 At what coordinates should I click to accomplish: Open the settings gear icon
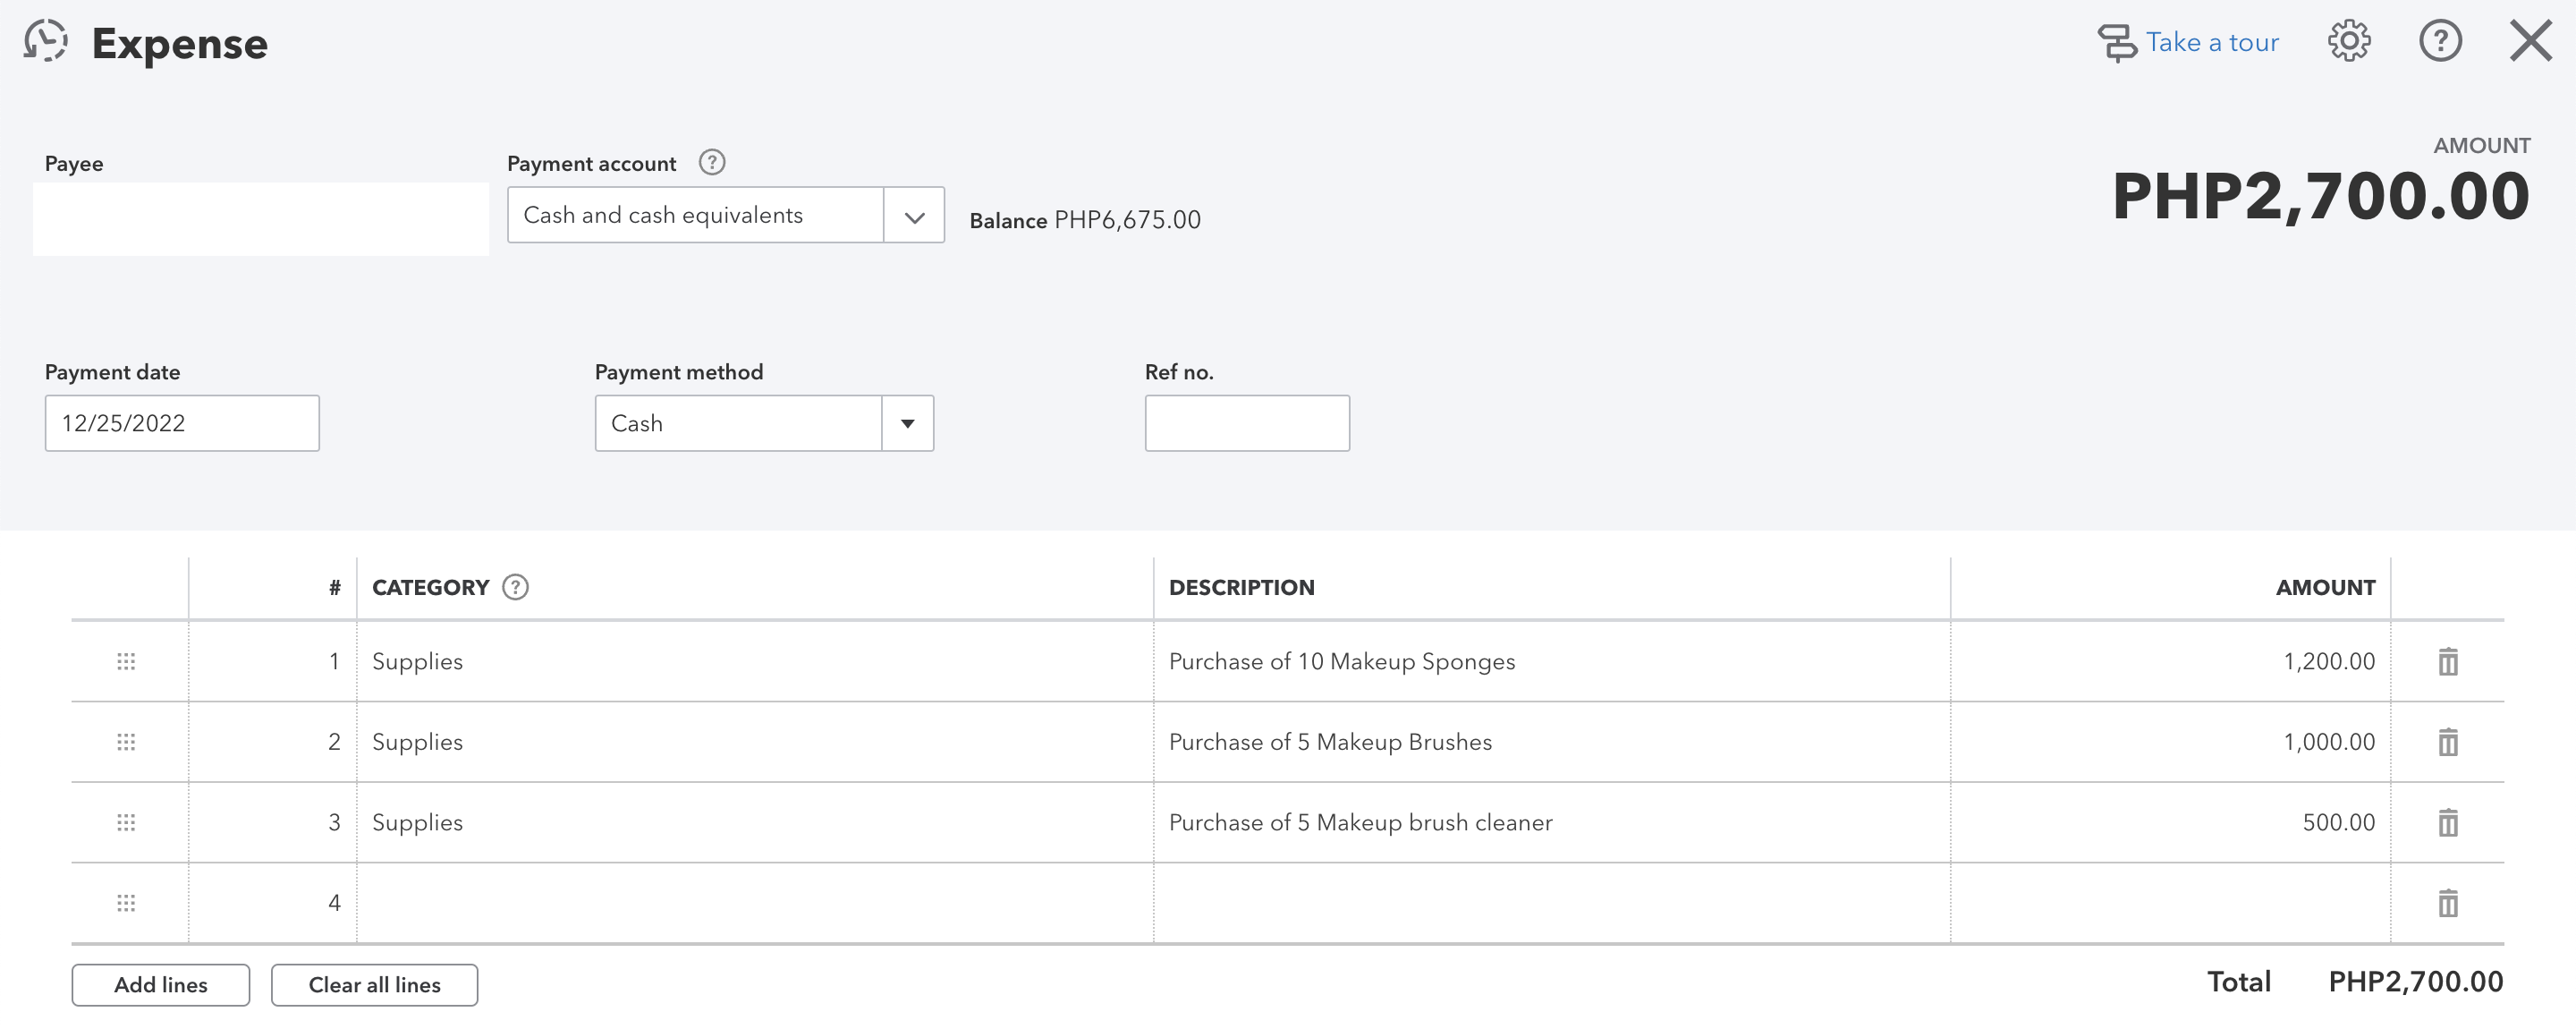pos(2348,42)
